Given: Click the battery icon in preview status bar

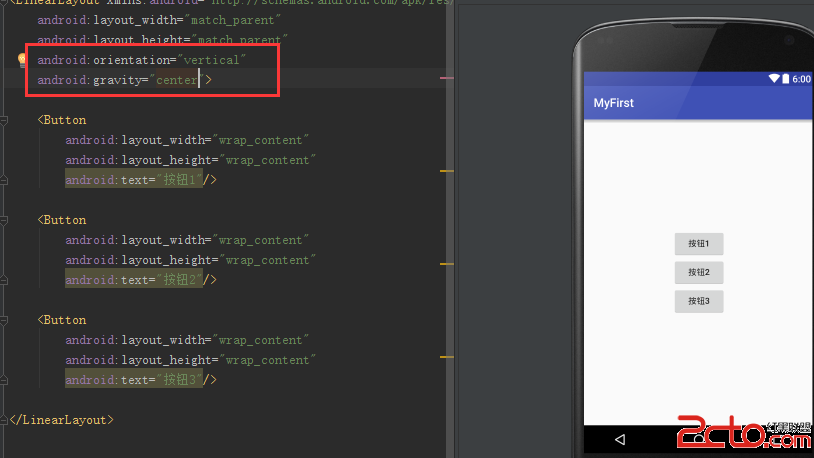Looking at the screenshot, I should pyautogui.click(x=785, y=78).
